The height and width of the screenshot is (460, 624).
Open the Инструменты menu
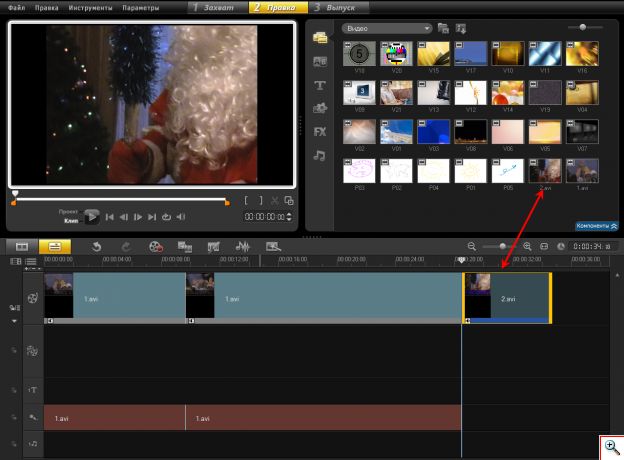point(90,8)
